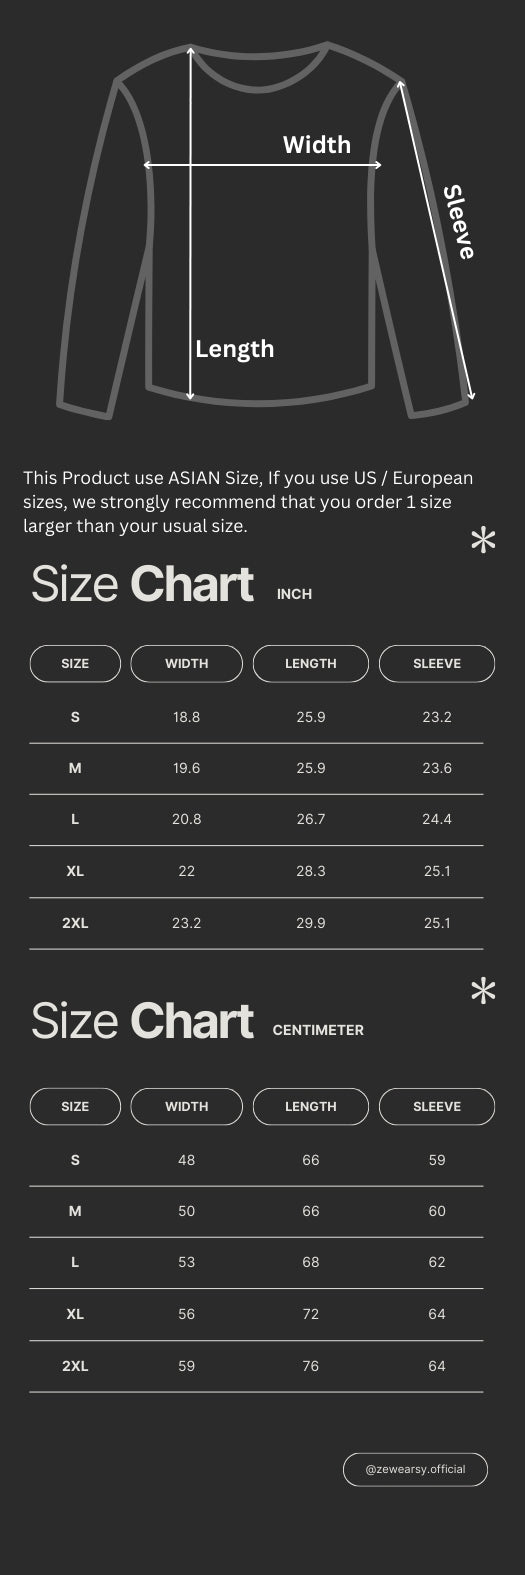Screen dimensions: 525x1575
Task: Click the asterisk icon beside inch Size Chart
Action: [x=483, y=540]
